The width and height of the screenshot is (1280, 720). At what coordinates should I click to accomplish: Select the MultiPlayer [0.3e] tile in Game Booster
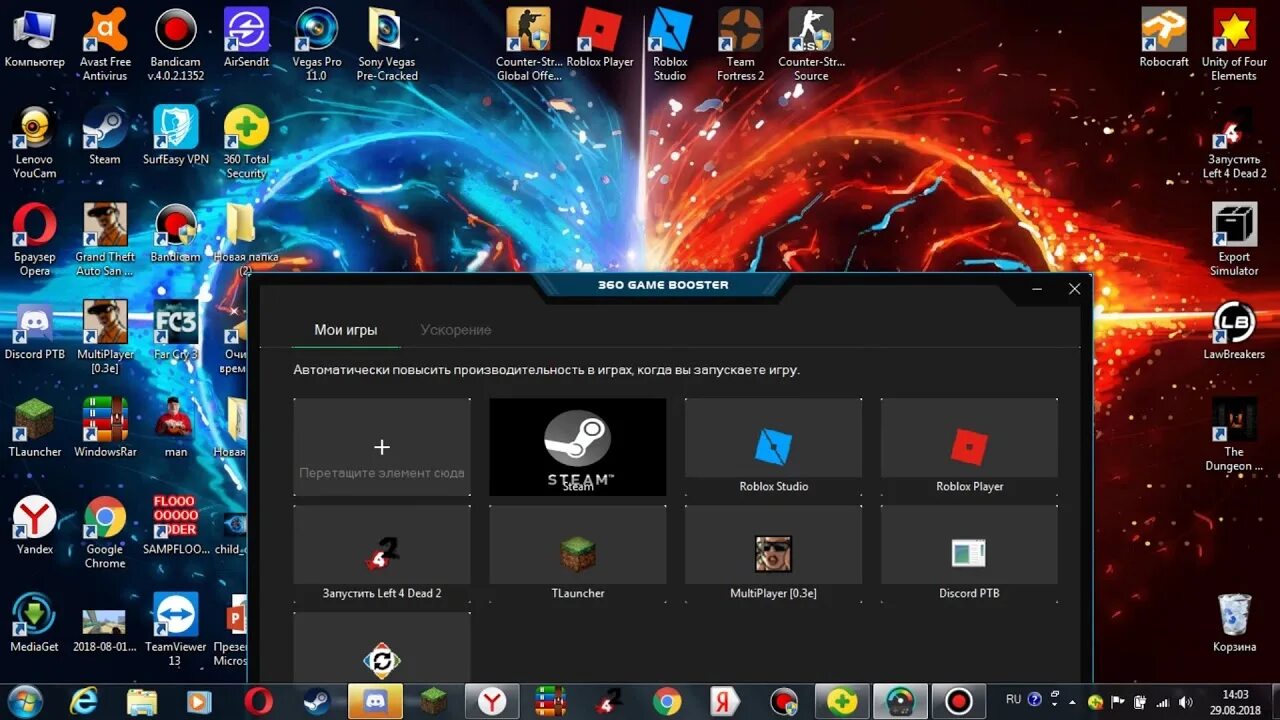tap(773, 554)
